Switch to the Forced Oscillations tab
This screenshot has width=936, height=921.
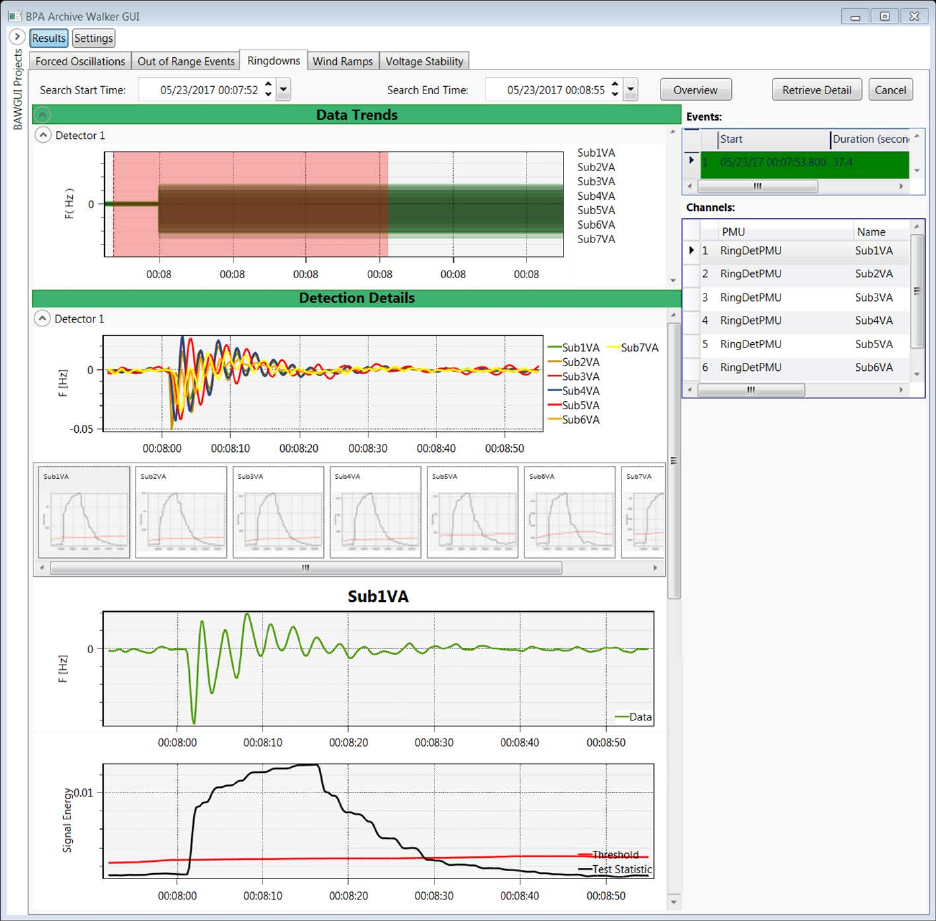80,61
